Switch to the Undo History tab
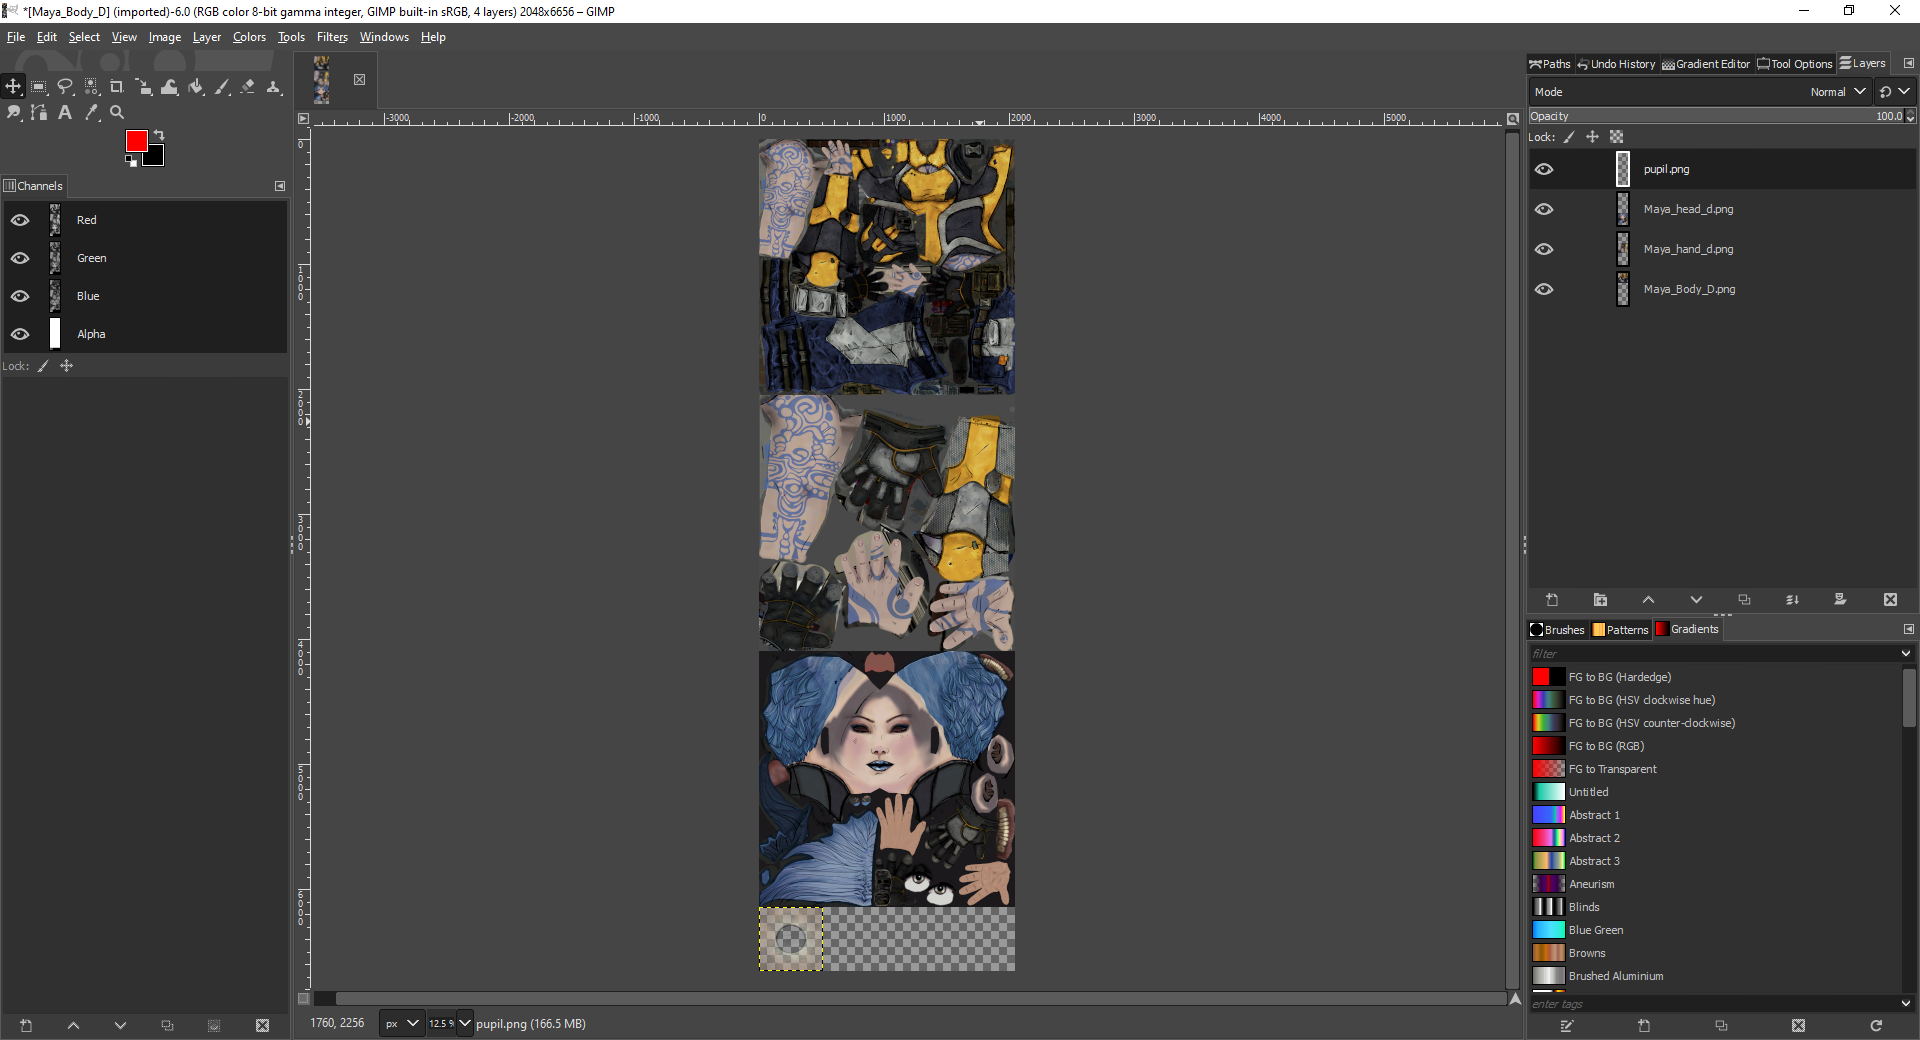 click(x=1616, y=64)
